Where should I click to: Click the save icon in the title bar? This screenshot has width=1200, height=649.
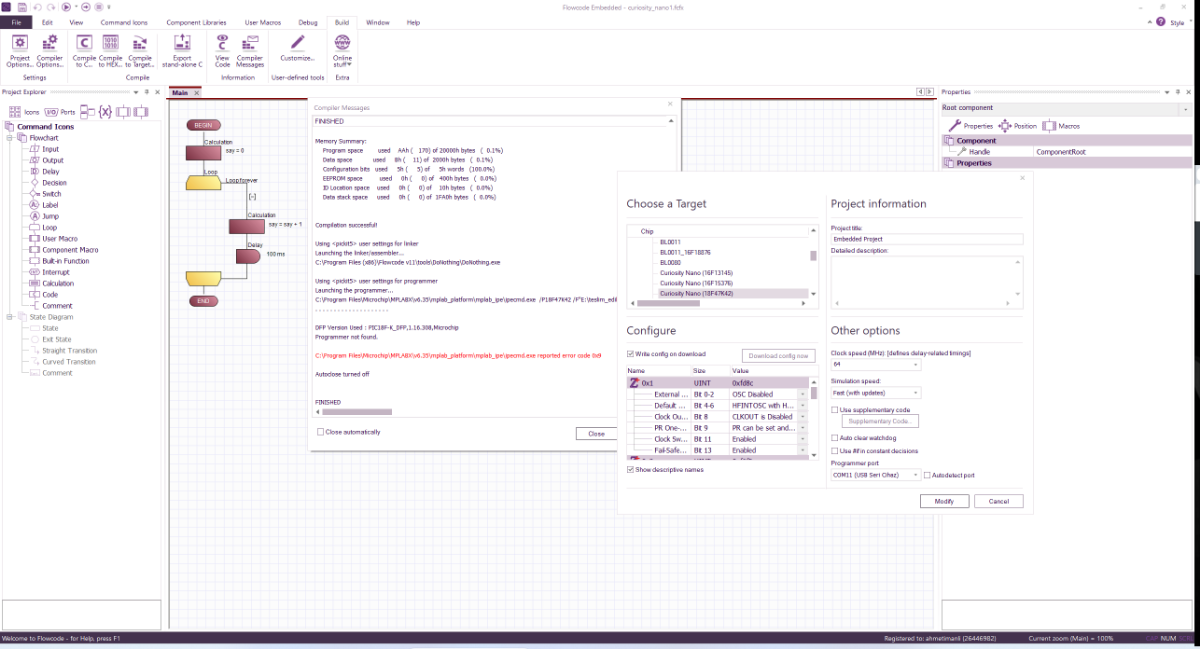[22, 7]
